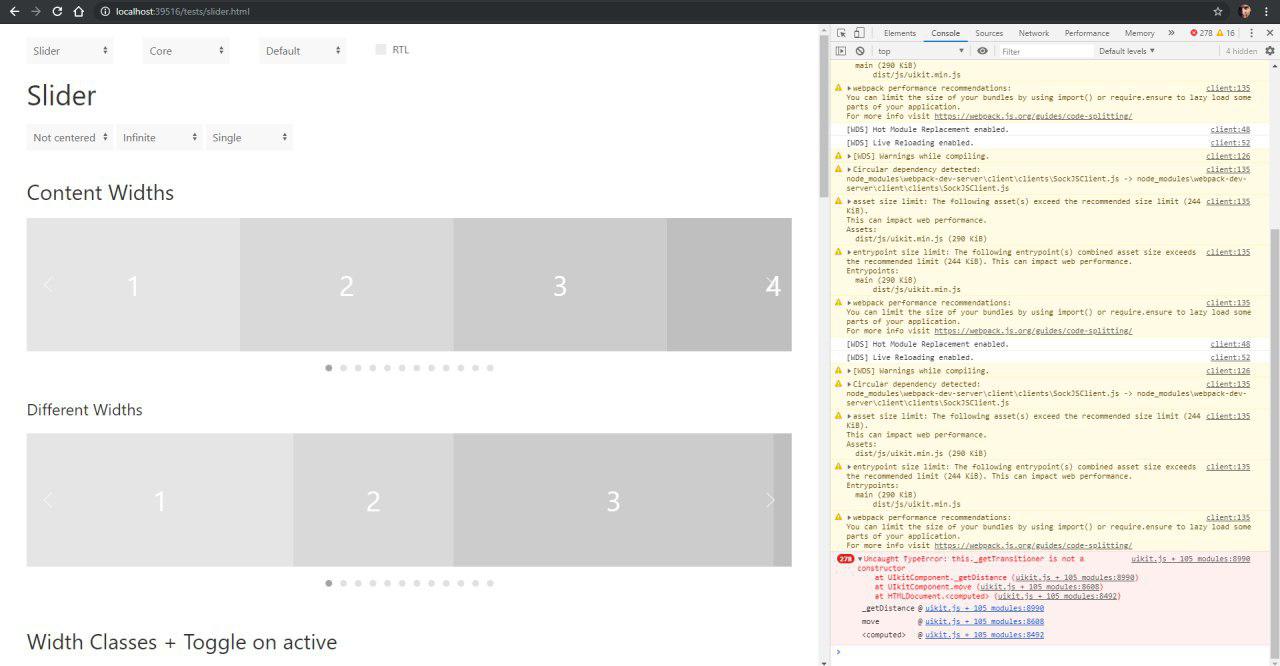Switch to the Network tab
This screenshot has width=1280, height=666.
point(1034,32)
